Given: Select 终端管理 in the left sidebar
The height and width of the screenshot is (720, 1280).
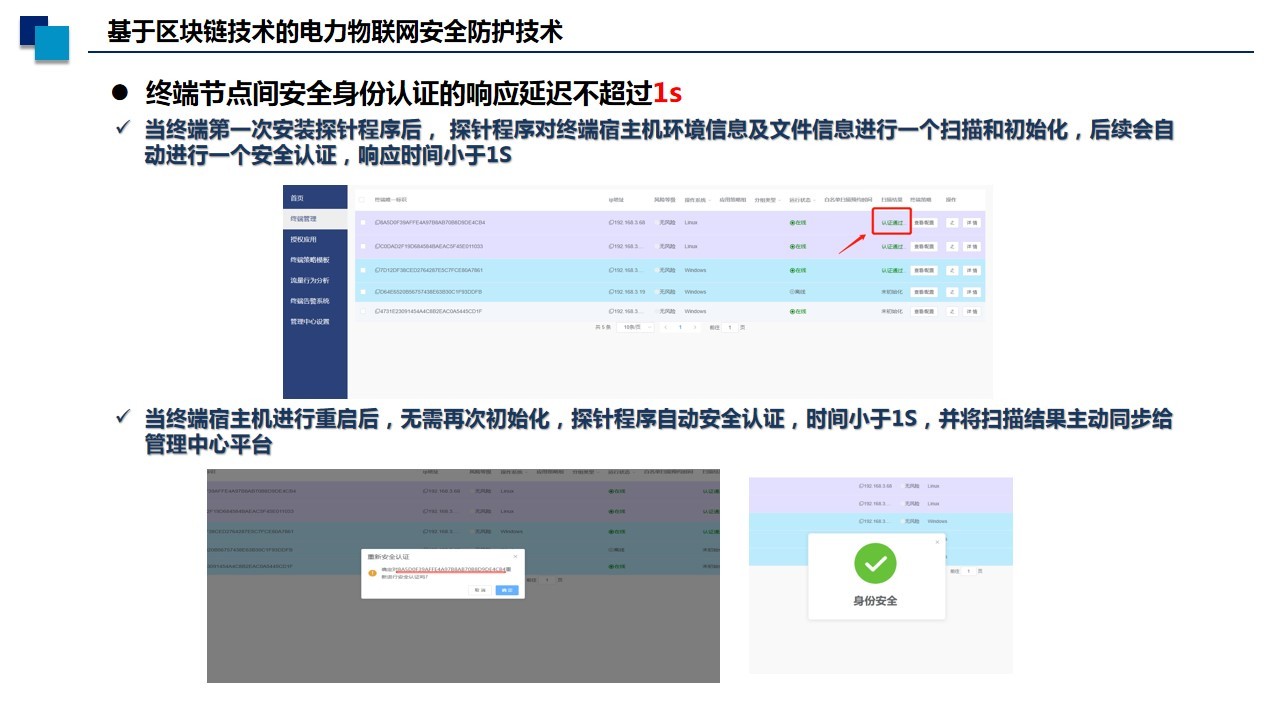Looking at the screenshot, I should pyautogui.click(x=315, y=219).
